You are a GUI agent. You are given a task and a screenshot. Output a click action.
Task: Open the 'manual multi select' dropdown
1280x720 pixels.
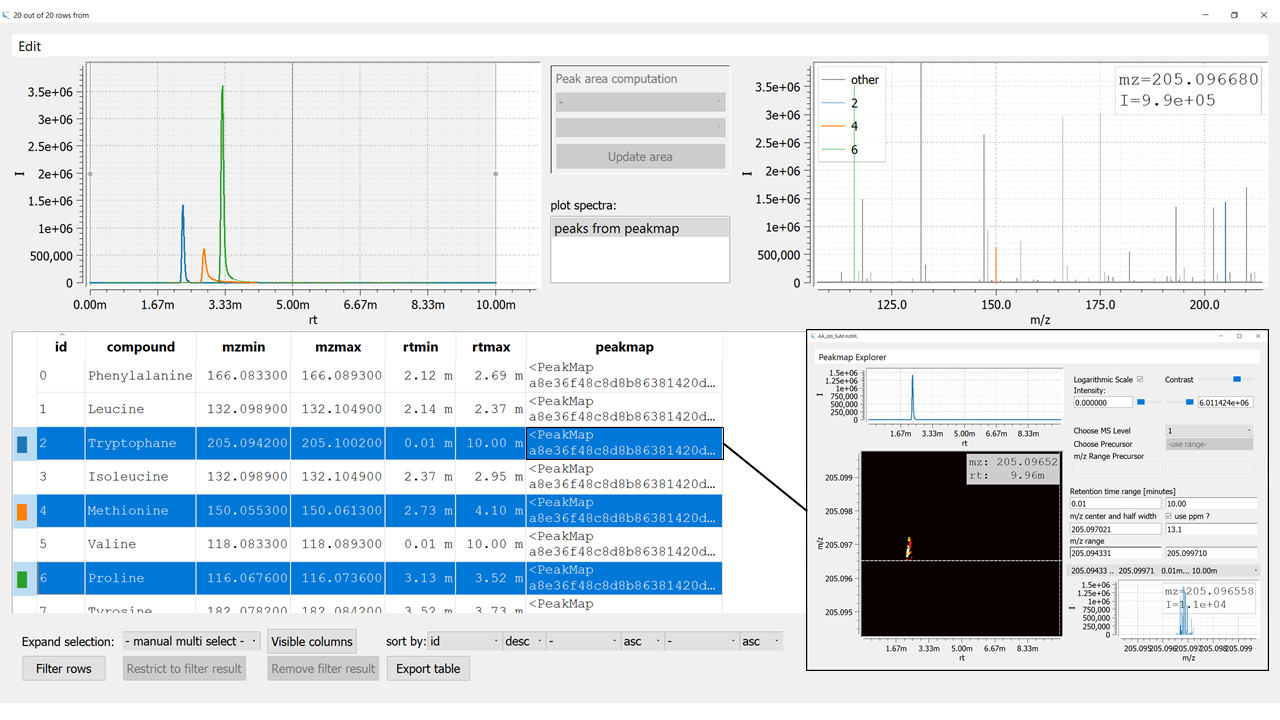[x=192, y=641]
